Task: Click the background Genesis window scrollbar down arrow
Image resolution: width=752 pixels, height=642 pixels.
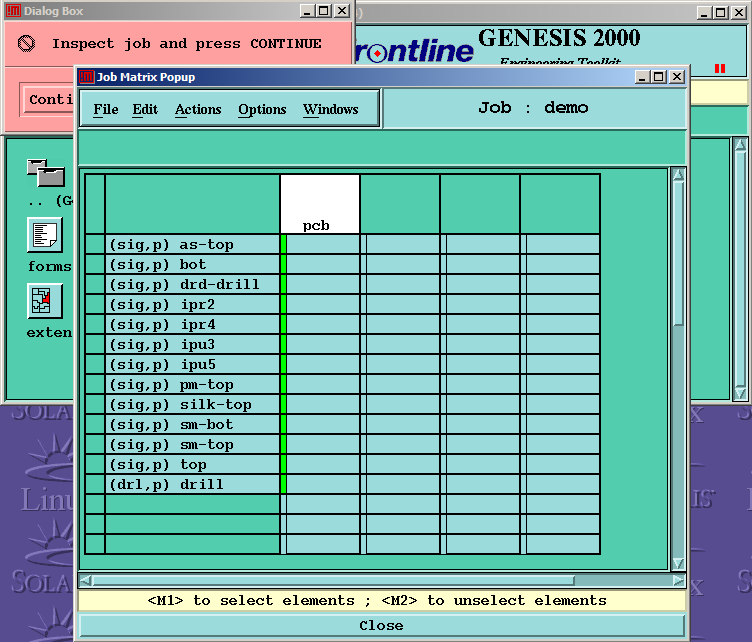Action: [740, 394]
